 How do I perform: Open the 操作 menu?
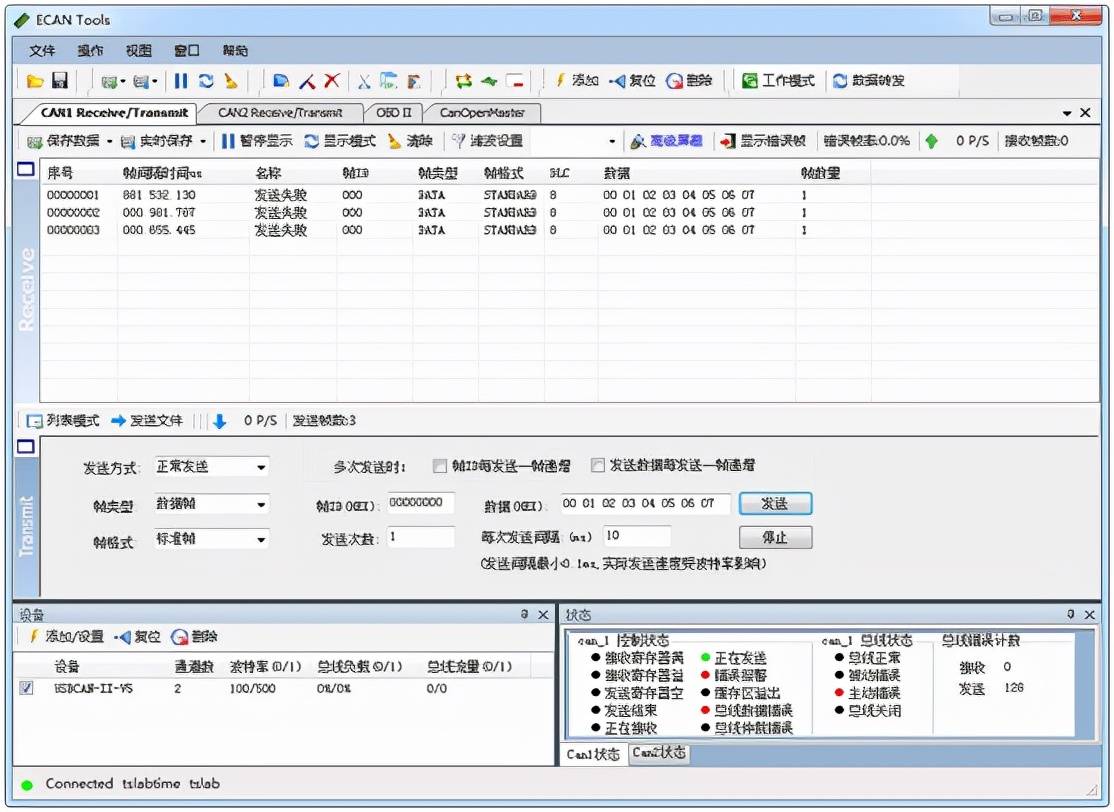(90, 50)
